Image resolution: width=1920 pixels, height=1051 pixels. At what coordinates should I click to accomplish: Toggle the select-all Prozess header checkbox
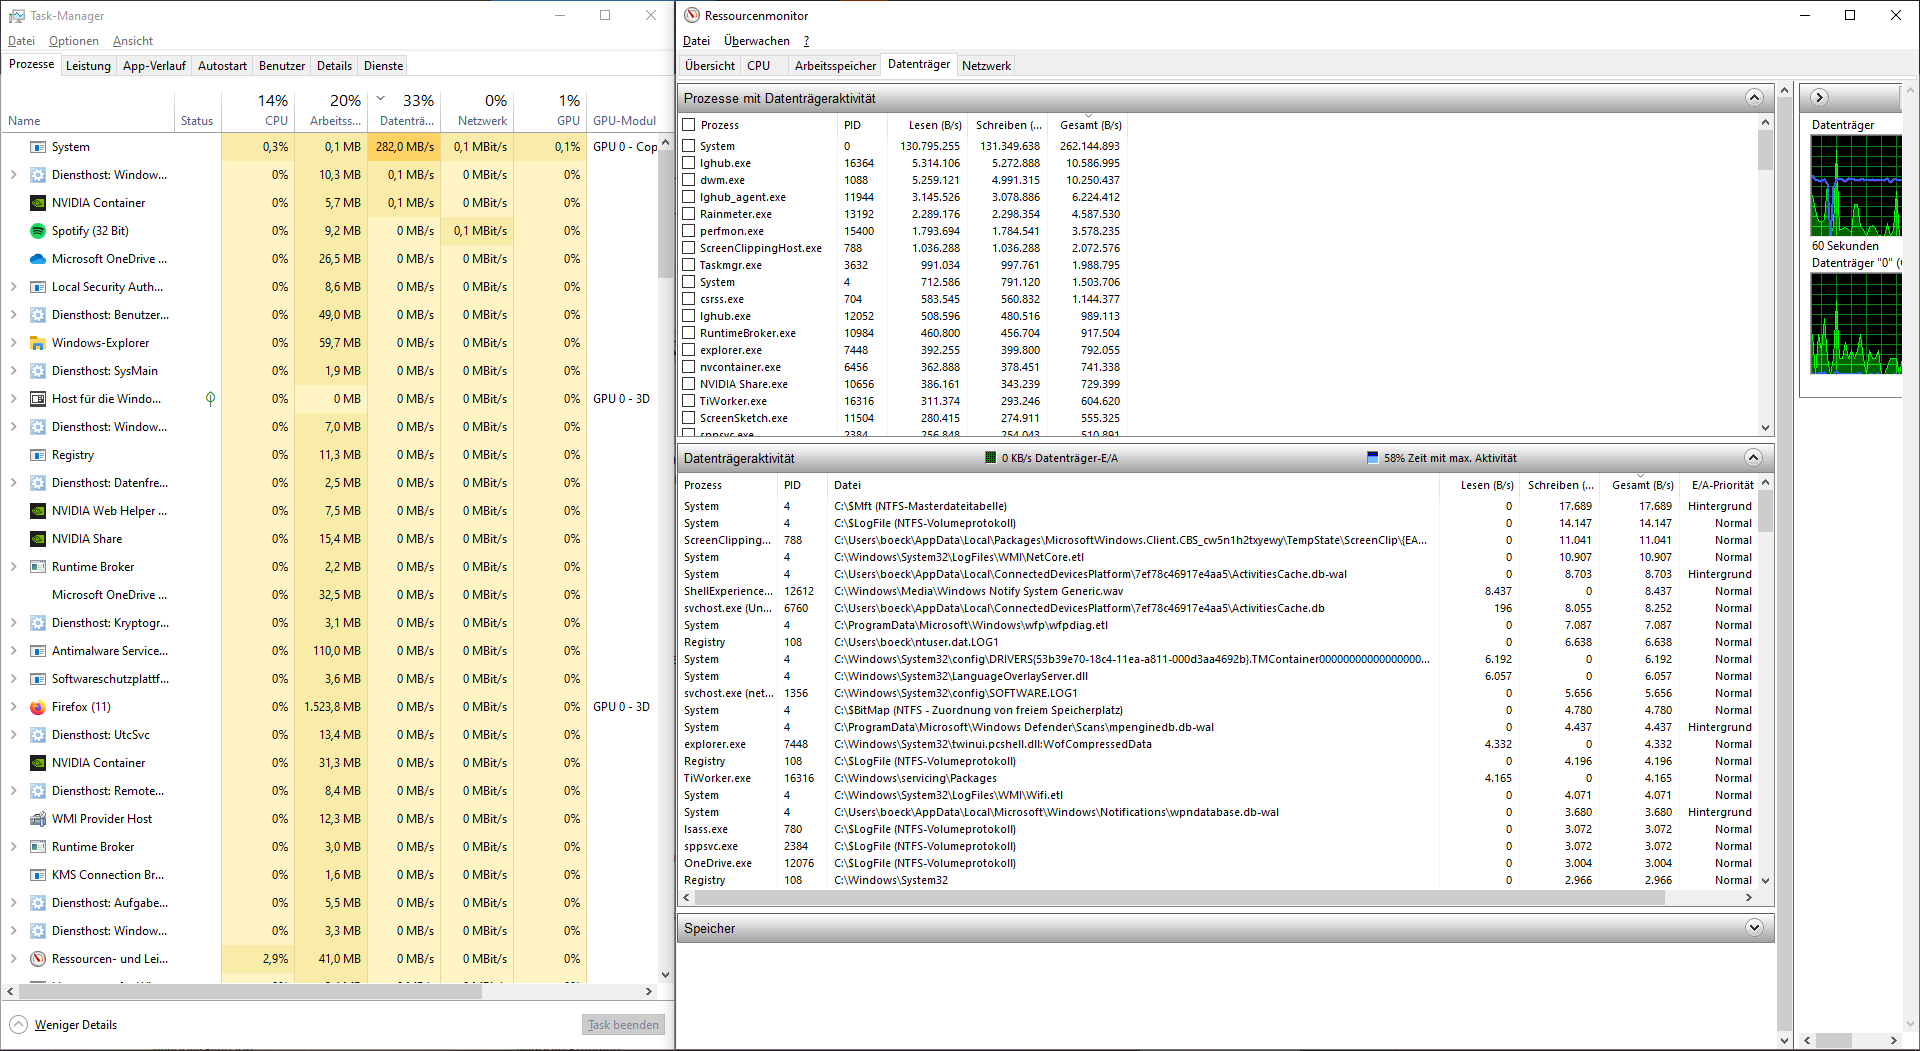point(689,125)
